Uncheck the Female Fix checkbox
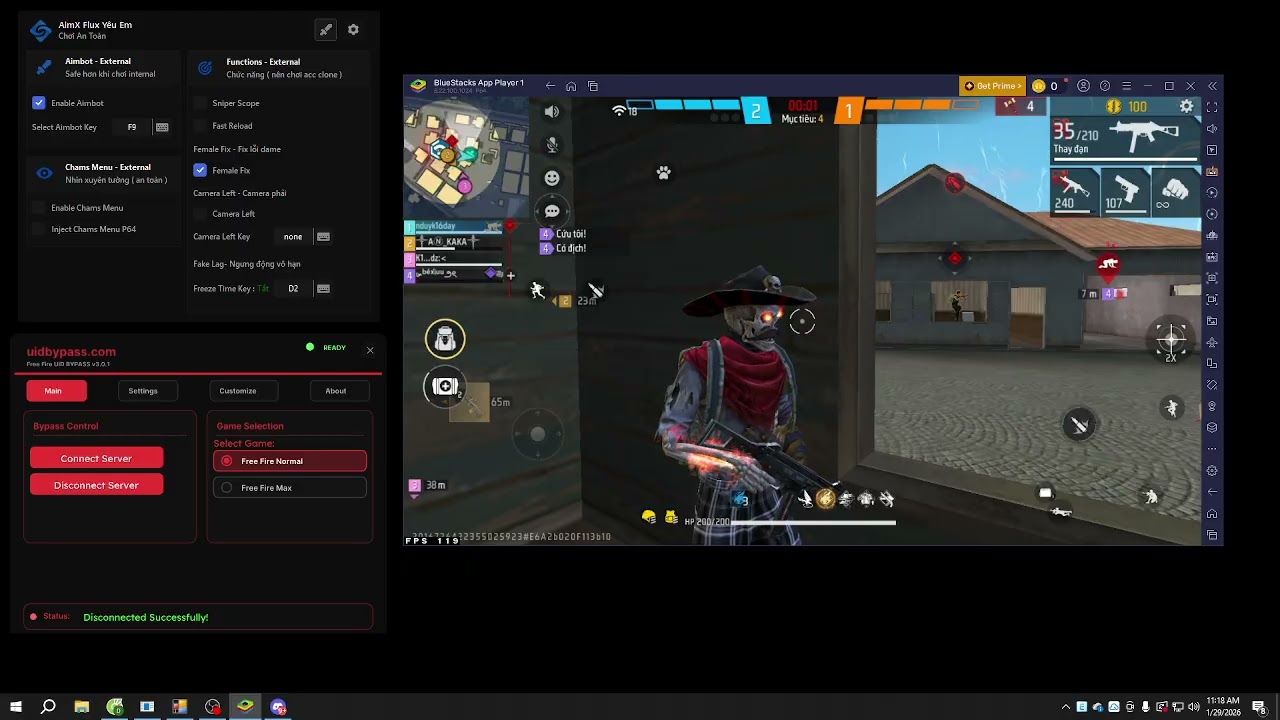This screenshot has height=720, width=1280. point(200,170)
